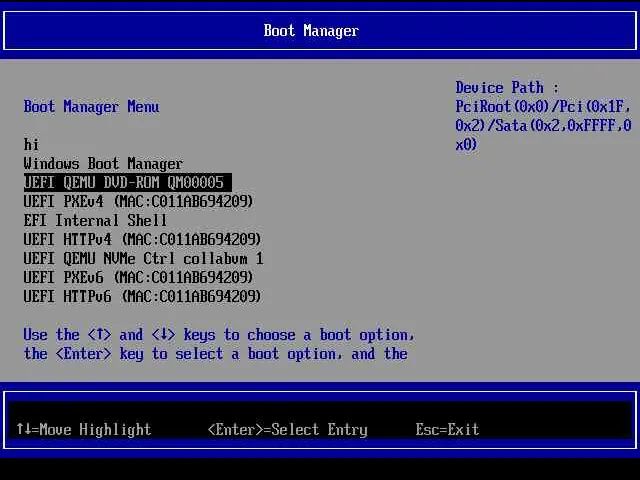The image size is (640, 480).
Task: Select the 'hi' boot entry
Action: (31, 144)
